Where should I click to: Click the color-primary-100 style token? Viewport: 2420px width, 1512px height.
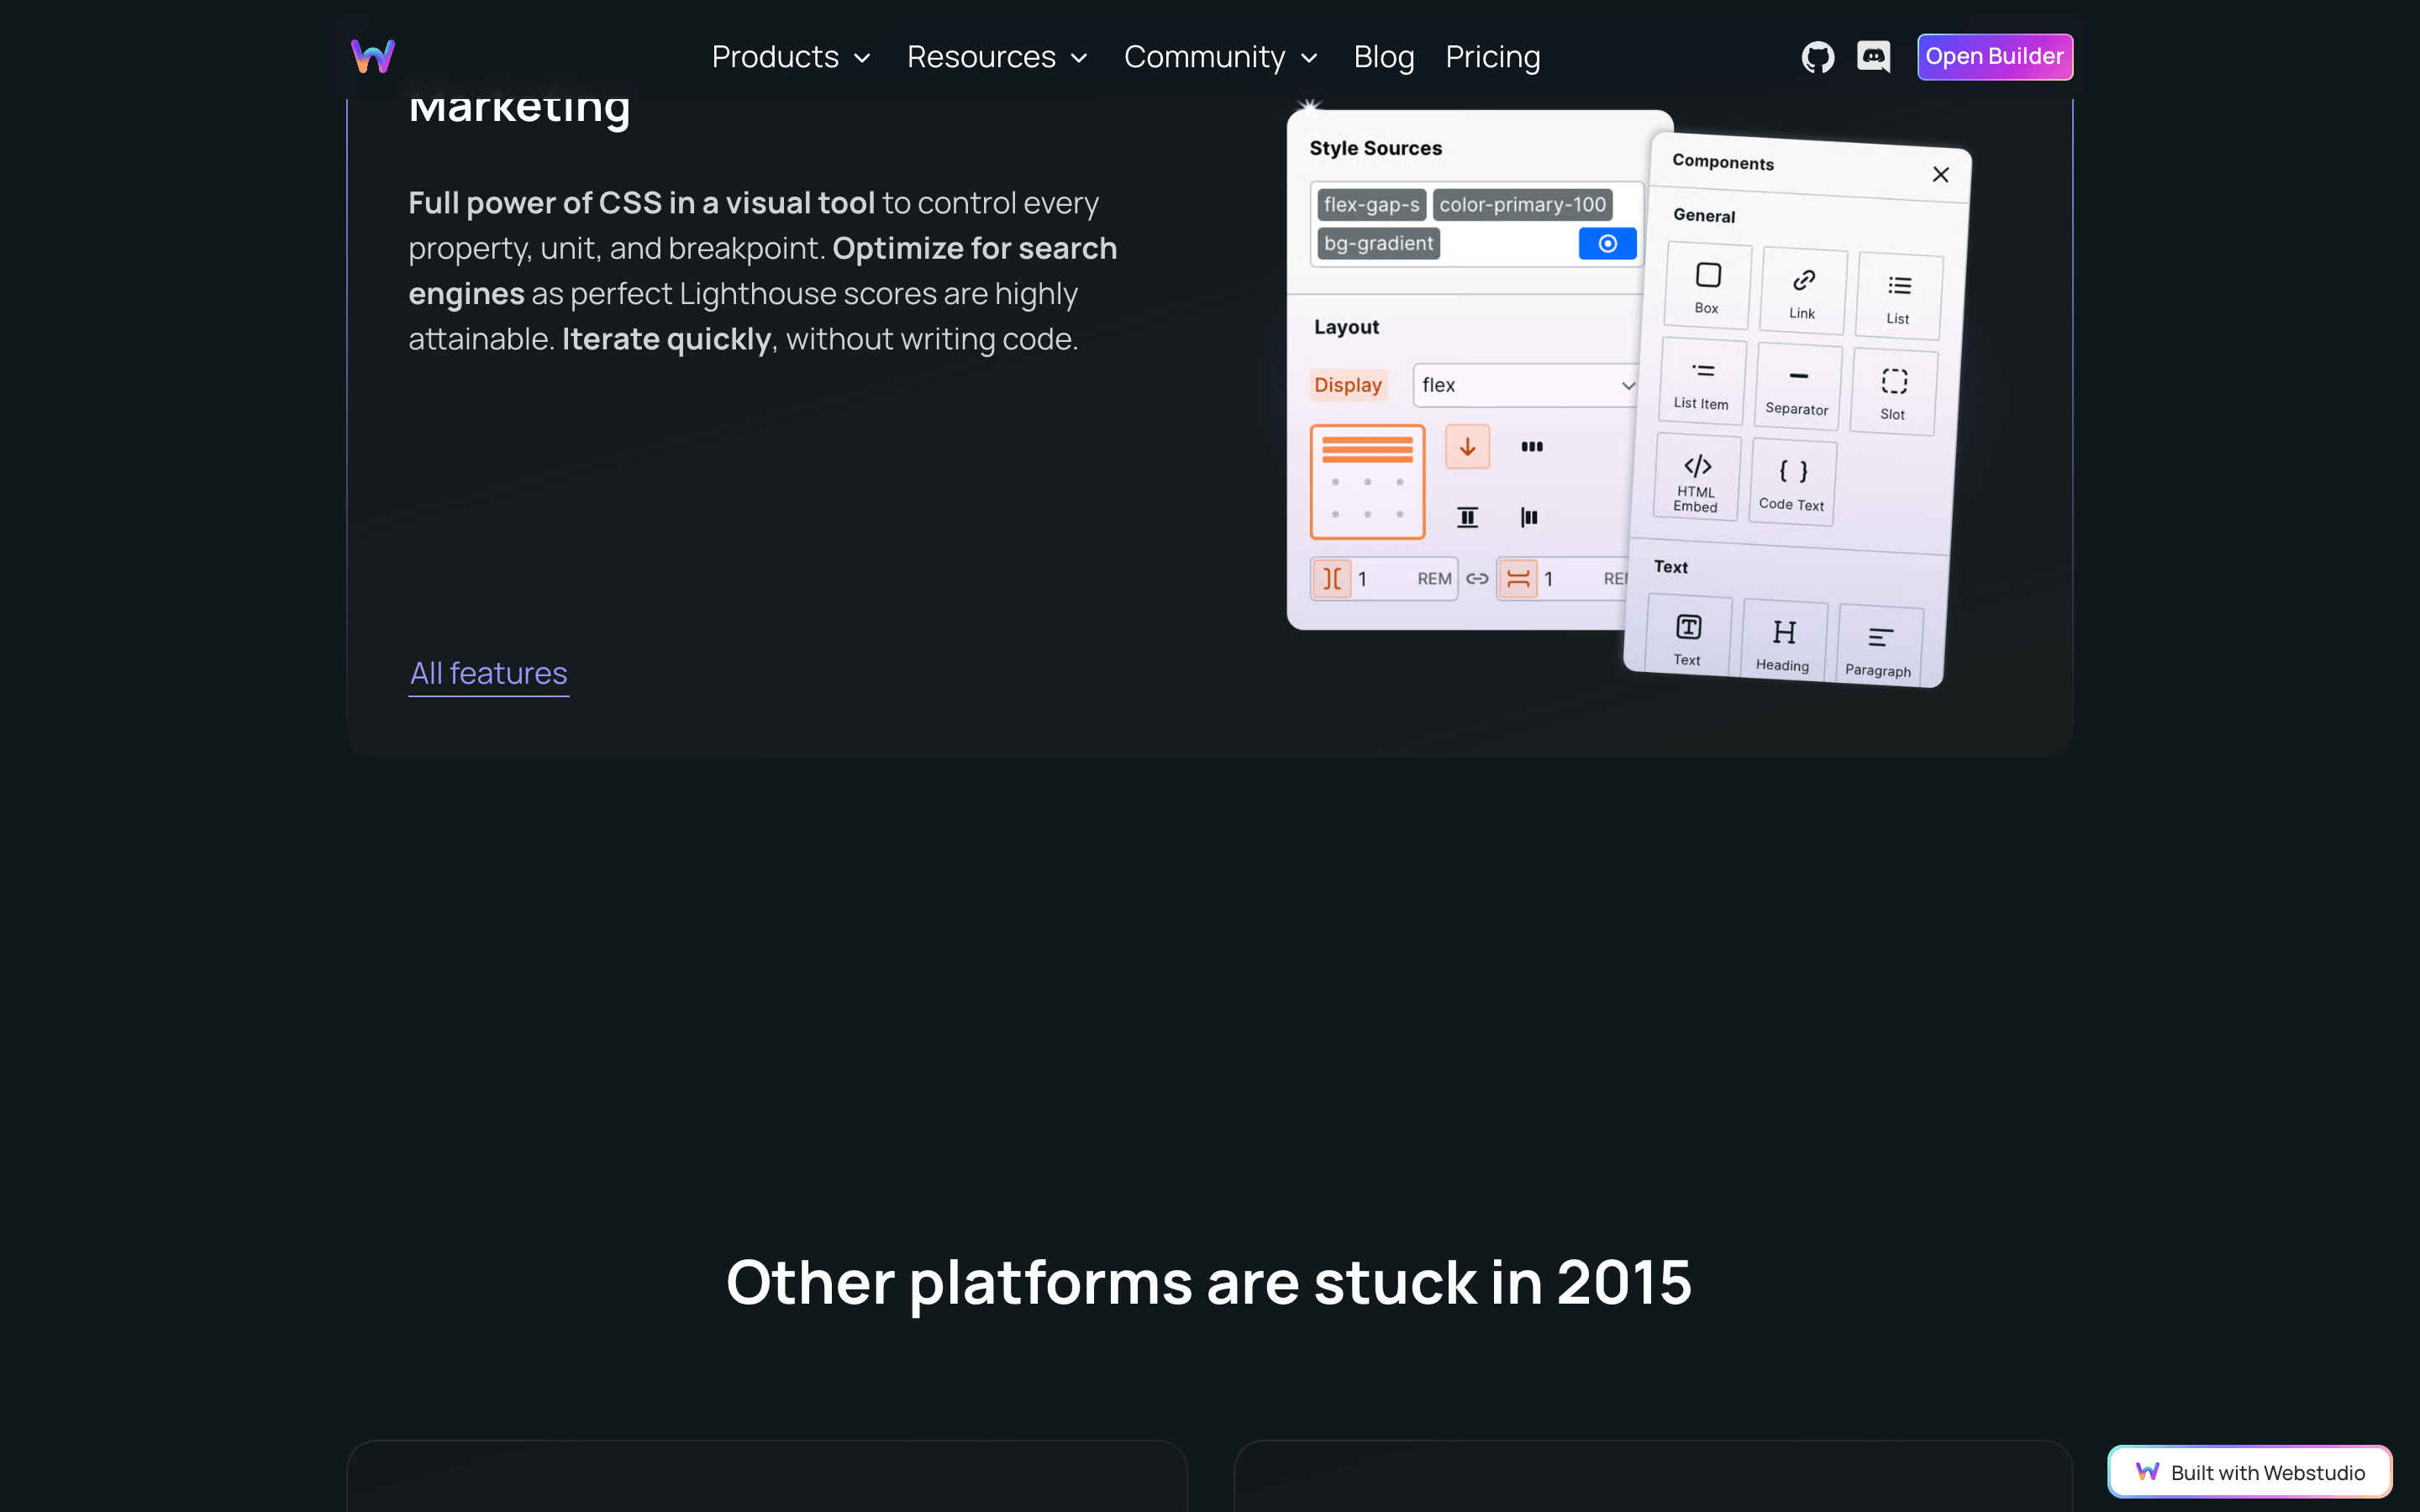coord(1522,204)
